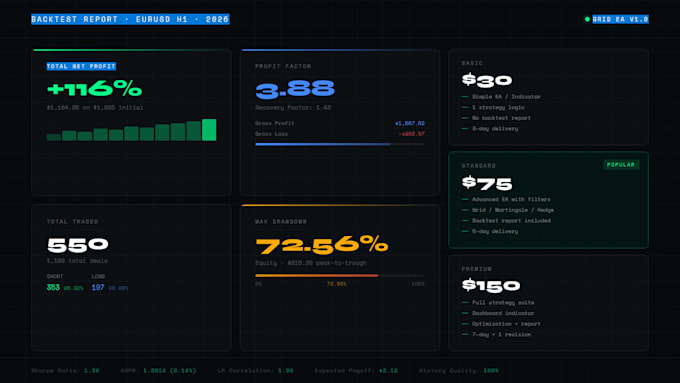Click 'No backtest report' in Basic plan
Viewport: 680px width, 383px height.
[501, 118]
